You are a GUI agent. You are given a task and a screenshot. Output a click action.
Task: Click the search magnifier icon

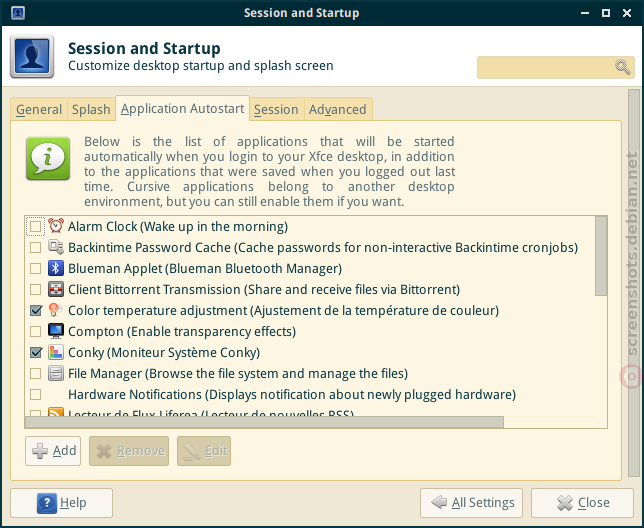click(x=623, y=67)
